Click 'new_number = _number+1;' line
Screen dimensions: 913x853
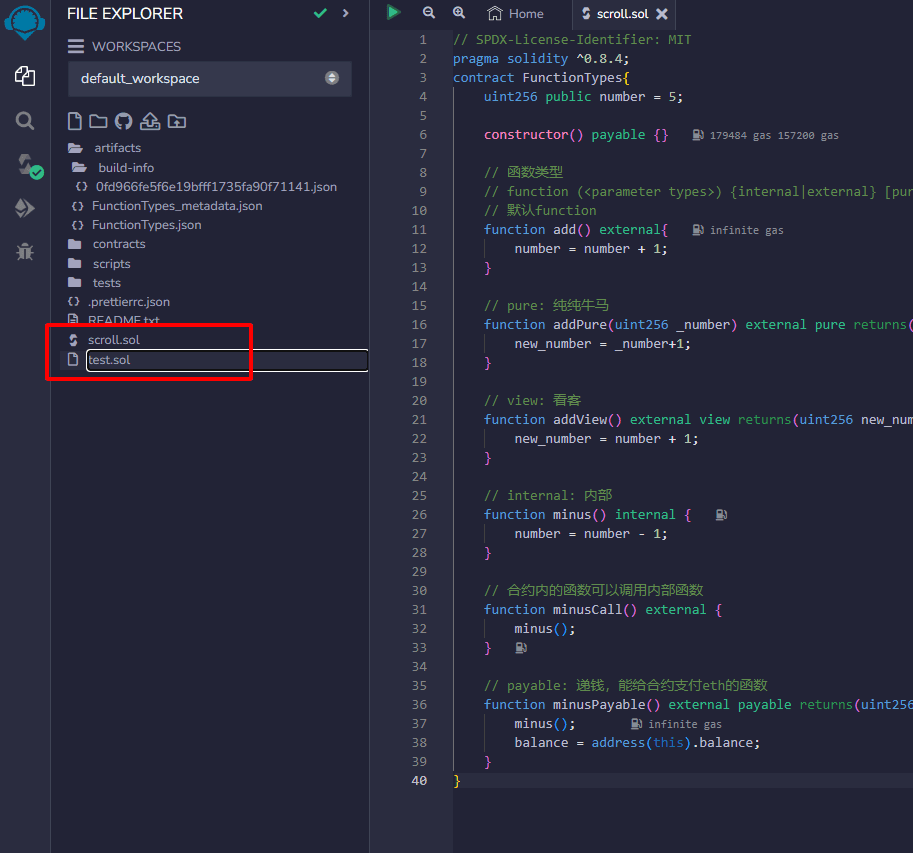tap(602, 344)
